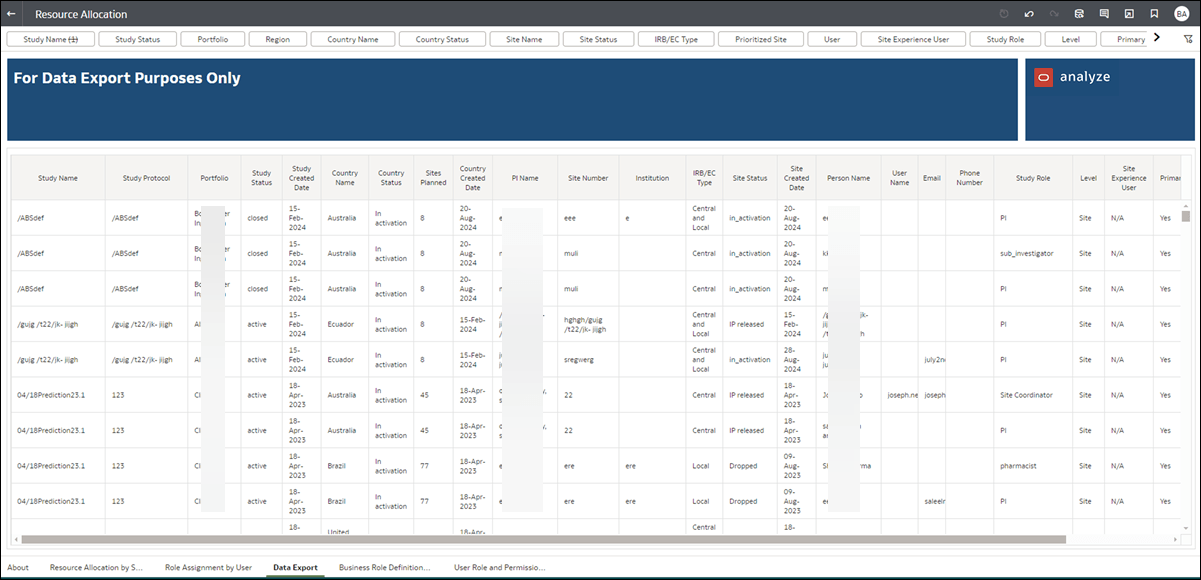This screenshot has width=1201, height=580.
Task: Click the Redo icon in the top toolbar
Action: [1054, 14]
